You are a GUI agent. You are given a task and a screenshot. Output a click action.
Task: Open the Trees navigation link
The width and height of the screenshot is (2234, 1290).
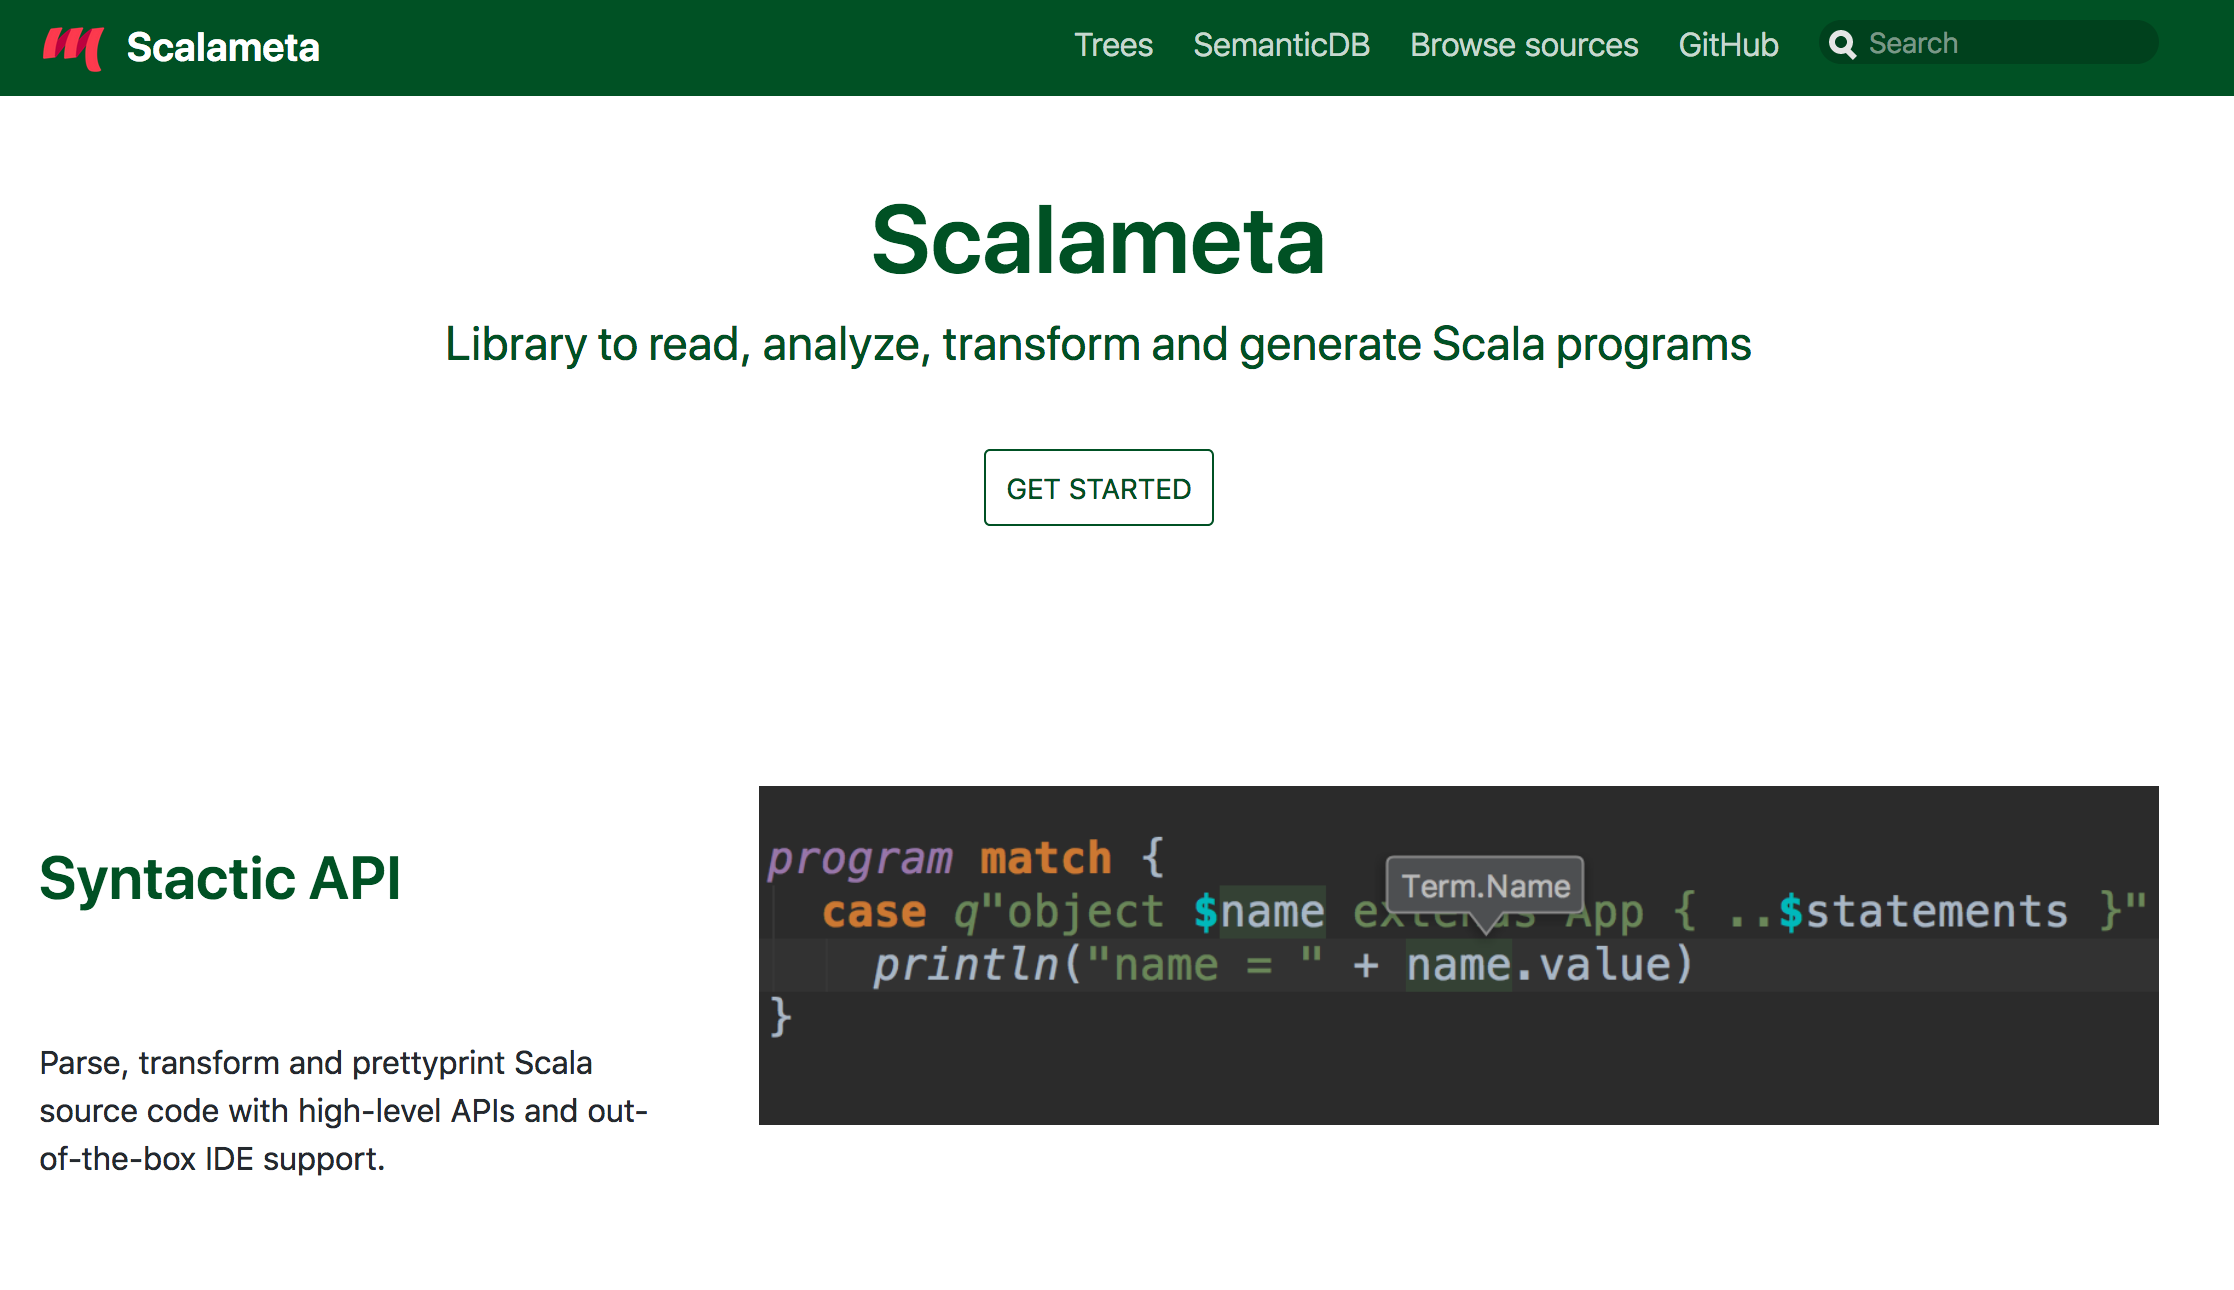[1113, 45]
